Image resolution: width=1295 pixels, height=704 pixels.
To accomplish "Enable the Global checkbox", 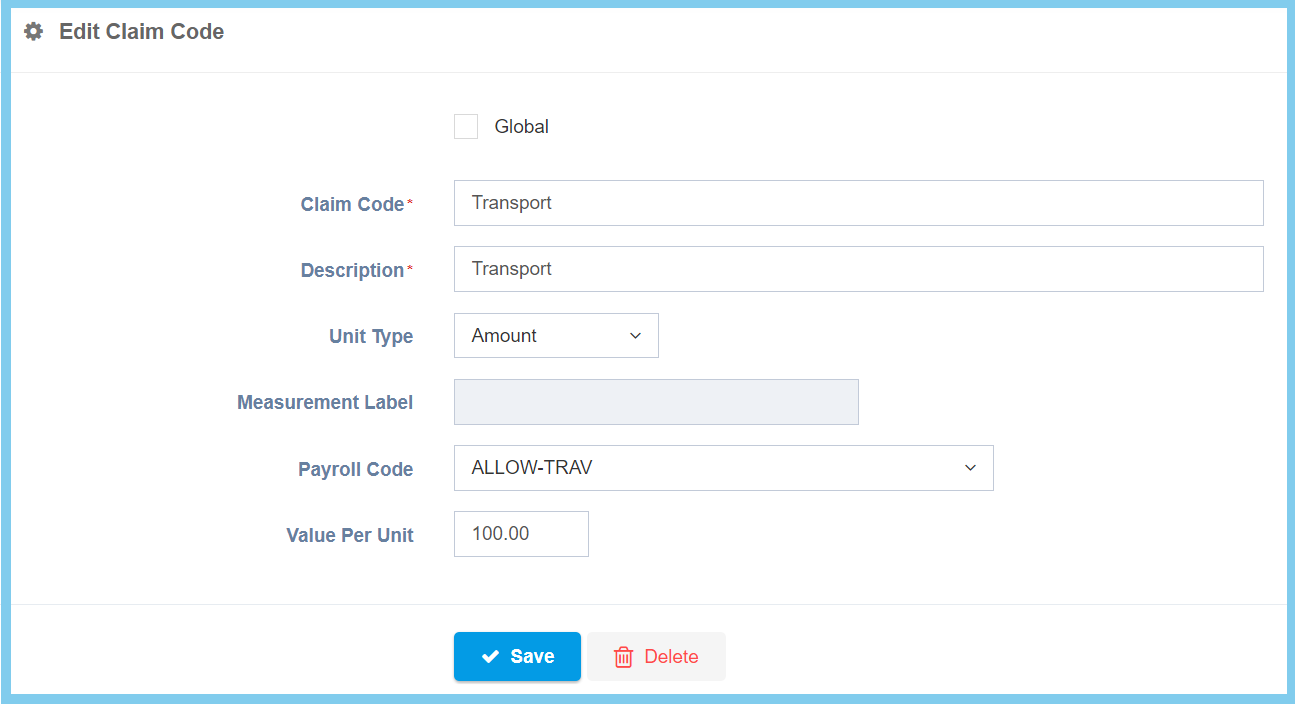I will pyautogui.click(x=466, y=127).
